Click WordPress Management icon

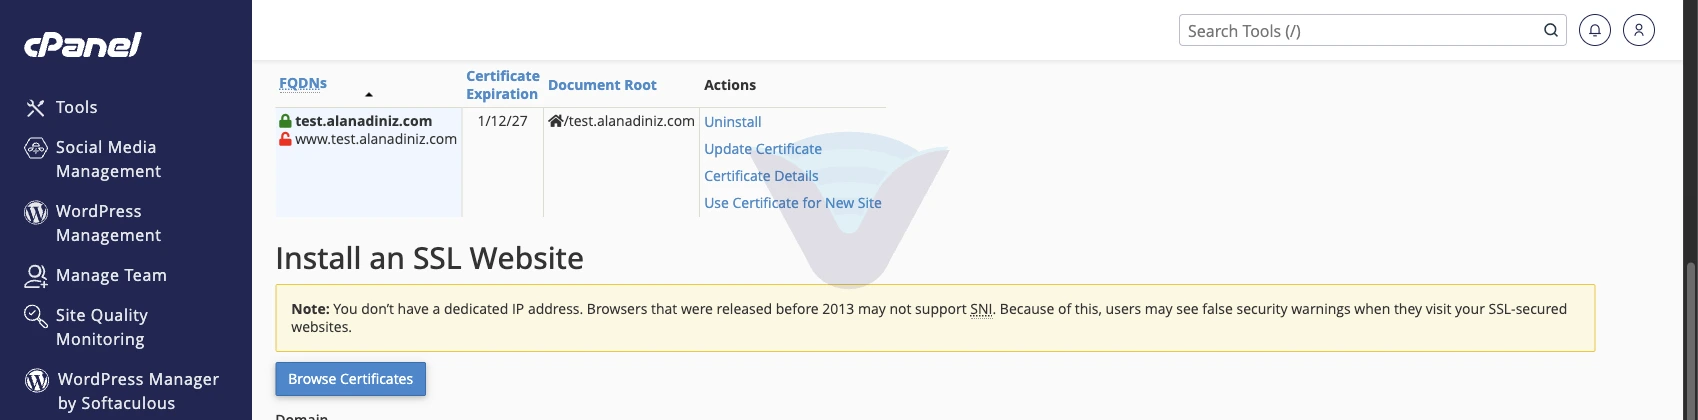(x=36, y=212)
